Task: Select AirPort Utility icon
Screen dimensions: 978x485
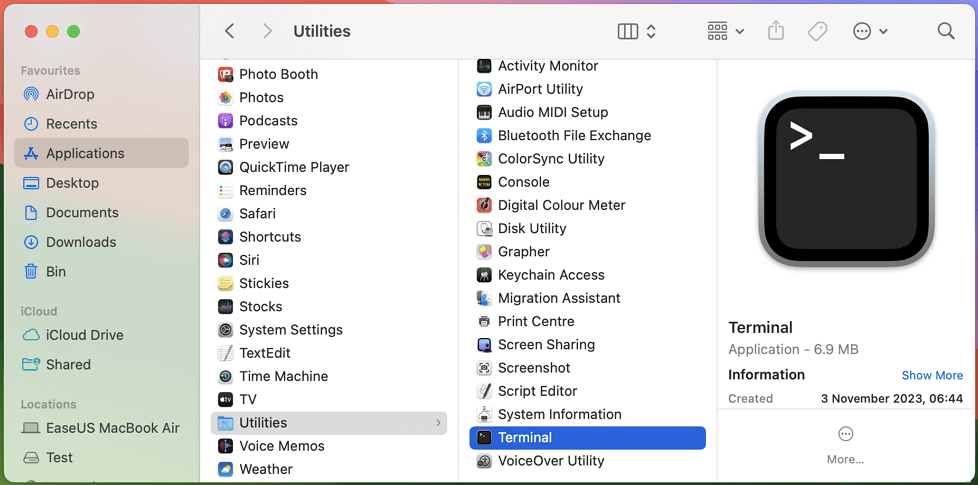Action: point(484,89)
